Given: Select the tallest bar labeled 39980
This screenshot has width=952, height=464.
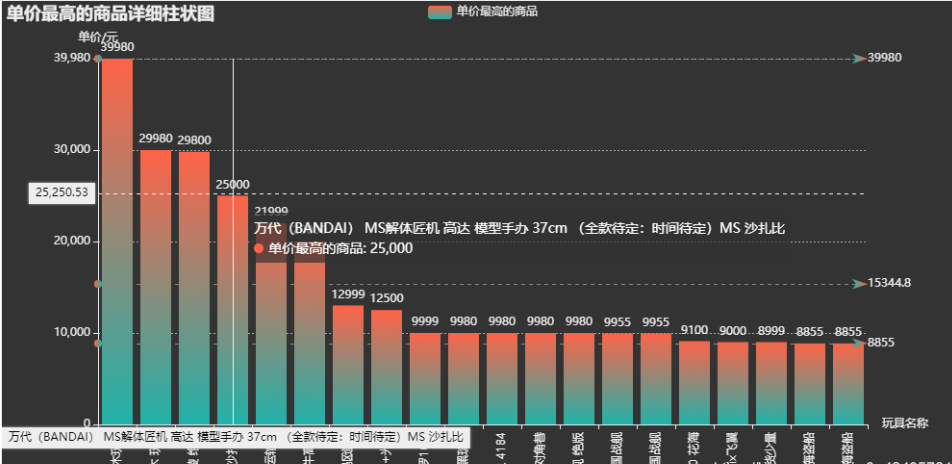Looking at the screenshot, I should [x=117, y=242].
